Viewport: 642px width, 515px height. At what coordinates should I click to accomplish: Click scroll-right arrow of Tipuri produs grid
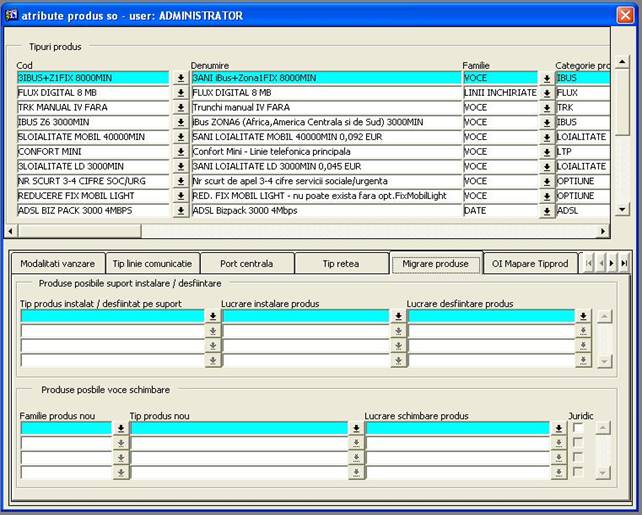tap(602, 231)
